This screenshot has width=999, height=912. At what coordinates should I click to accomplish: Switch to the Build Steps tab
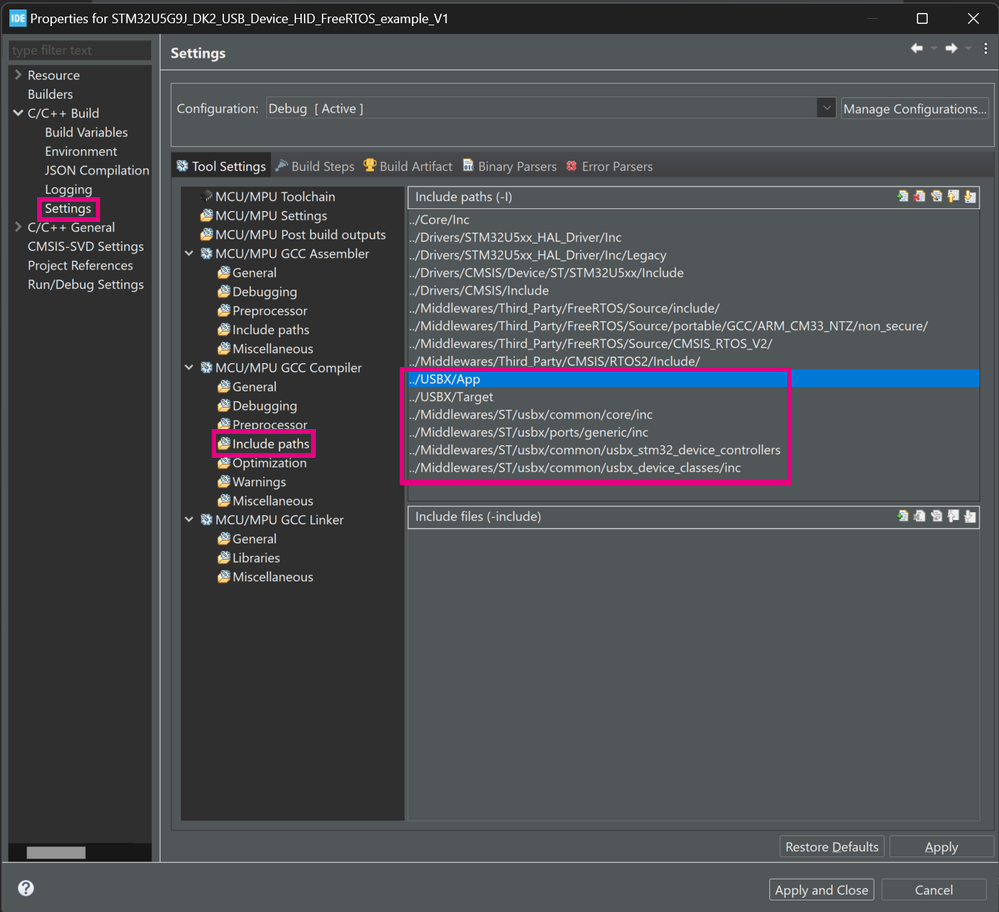[x=315, y=166]
